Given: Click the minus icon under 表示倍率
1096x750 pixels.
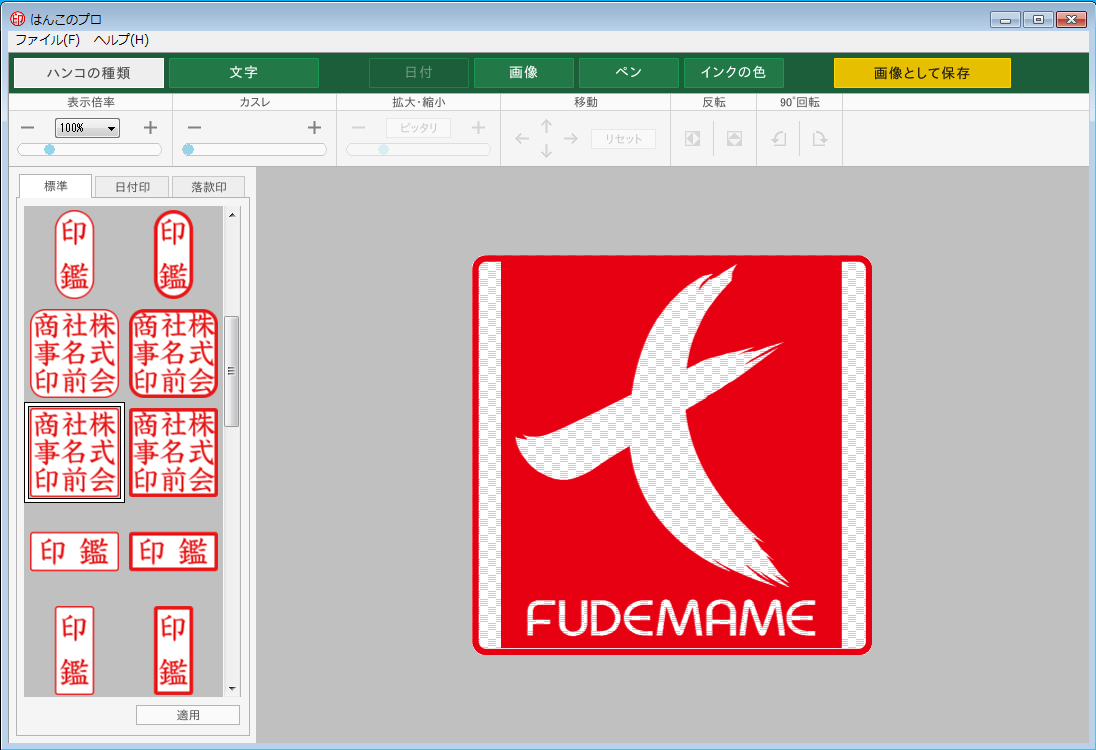Looking at the screenshot, I should (x=27, y=128).
